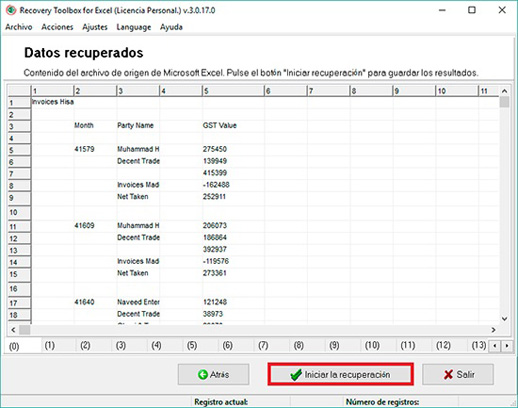Click cell with value 392937

233,249
